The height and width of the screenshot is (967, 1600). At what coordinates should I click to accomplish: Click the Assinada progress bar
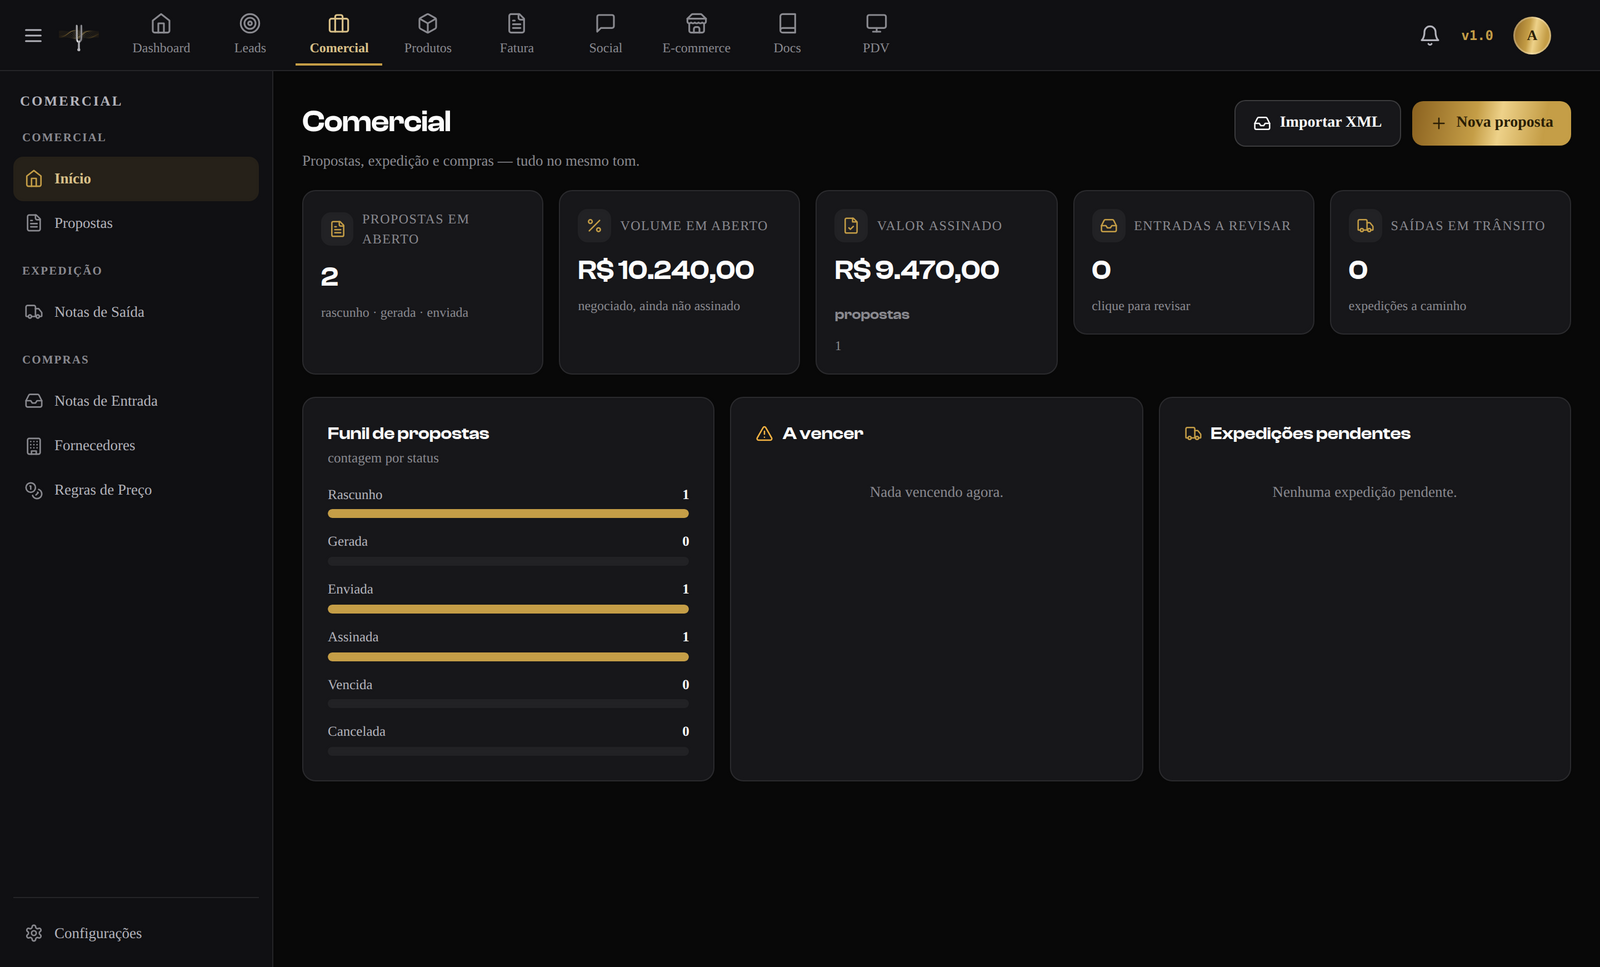pos(508,657)
